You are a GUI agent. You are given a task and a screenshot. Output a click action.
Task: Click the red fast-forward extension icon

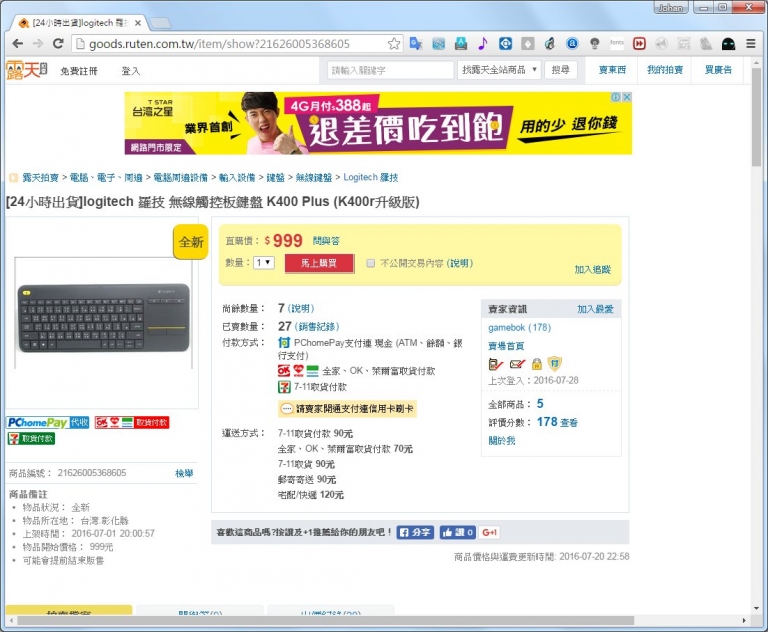(639, 44)
